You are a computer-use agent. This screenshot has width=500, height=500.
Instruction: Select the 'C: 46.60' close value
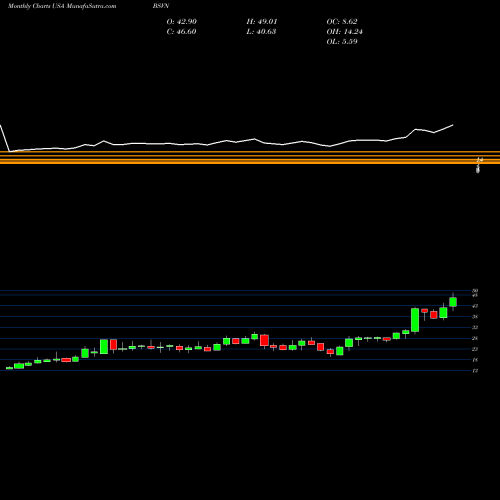click(181, 32)
